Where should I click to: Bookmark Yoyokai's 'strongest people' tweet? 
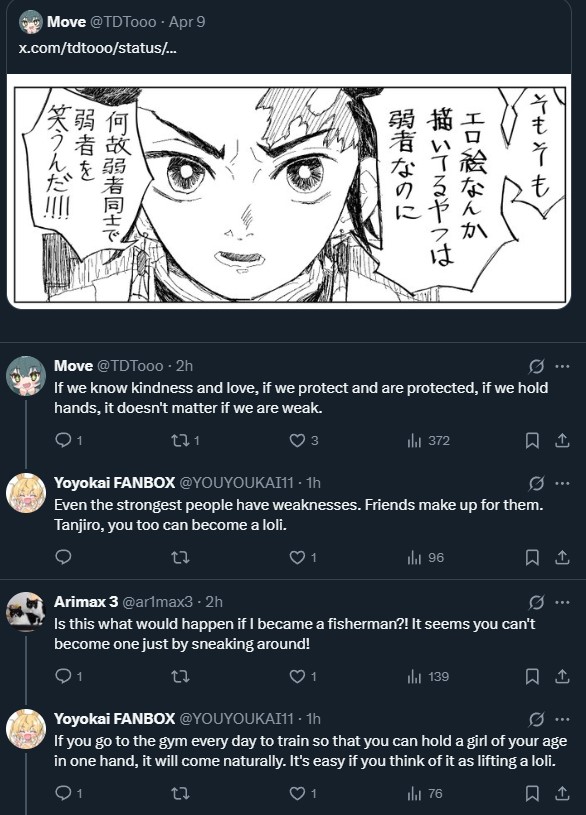pyautogui.click(x=532, y=558)
